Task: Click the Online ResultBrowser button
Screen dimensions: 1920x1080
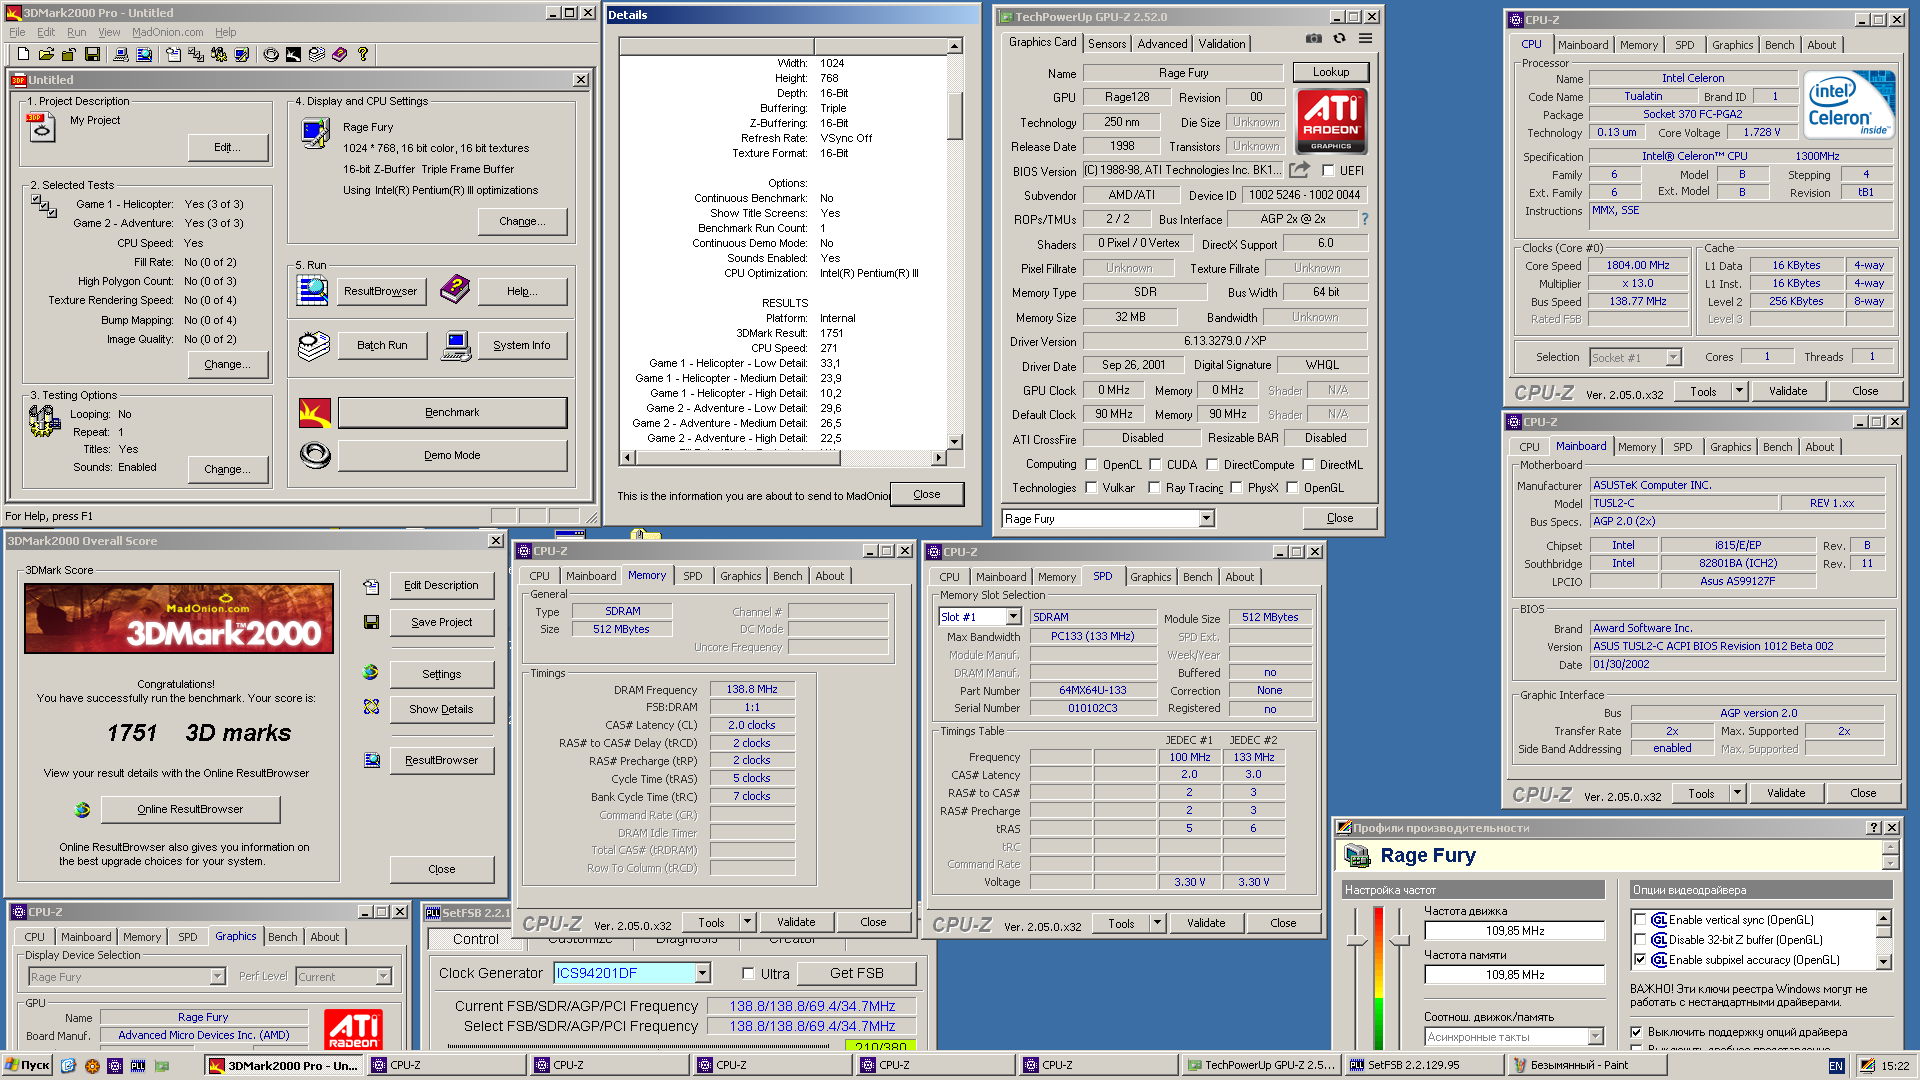Action: coord(190,809)
